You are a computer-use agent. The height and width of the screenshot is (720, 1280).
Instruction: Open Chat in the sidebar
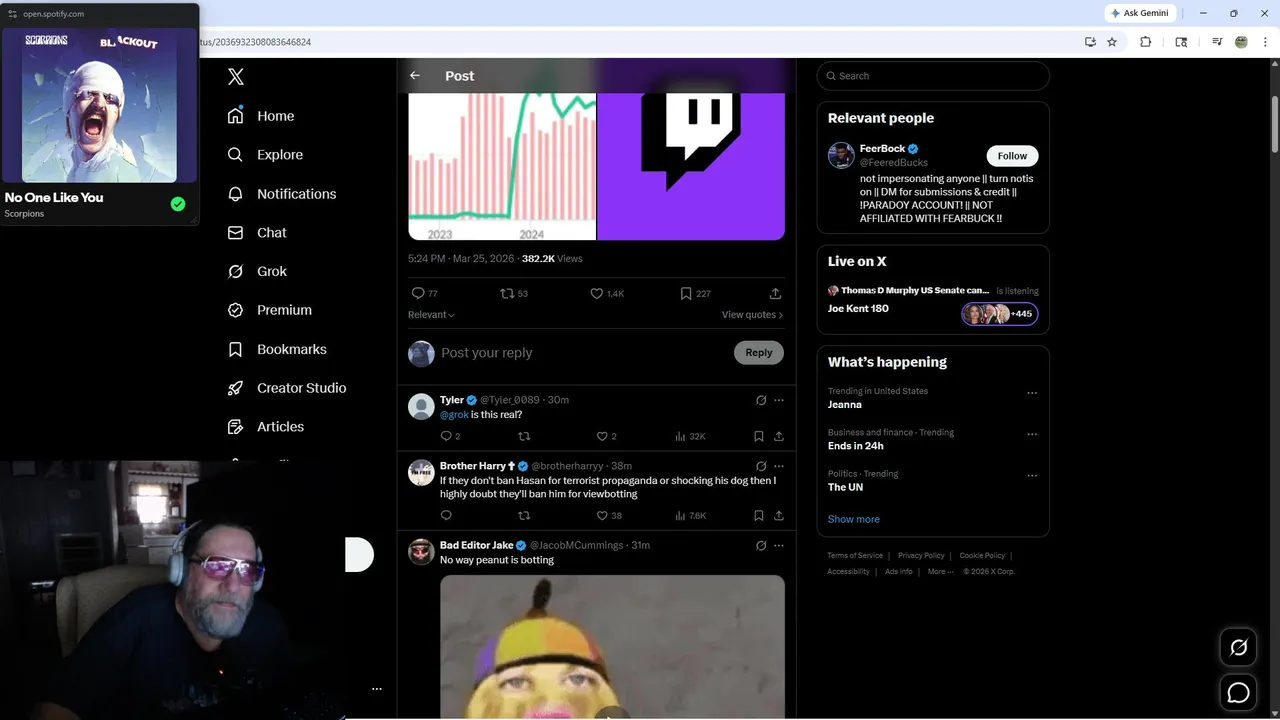click(x=257, y=232)
